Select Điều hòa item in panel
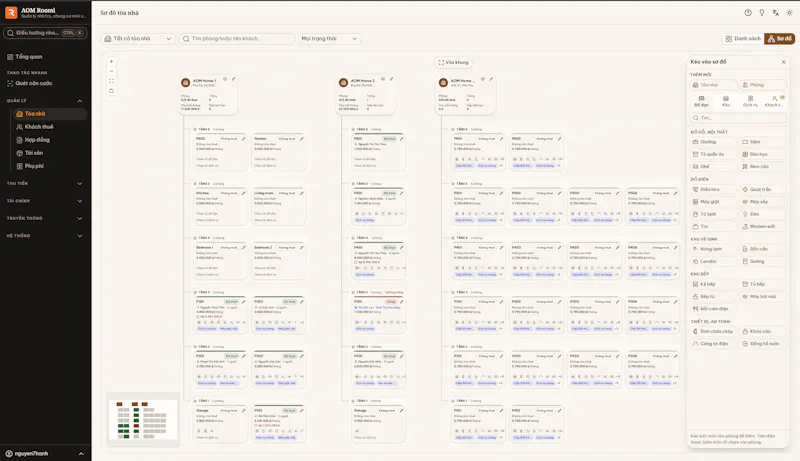Image resolution: width=800 pixels, height=461 pixels. [x=713, y=189]
